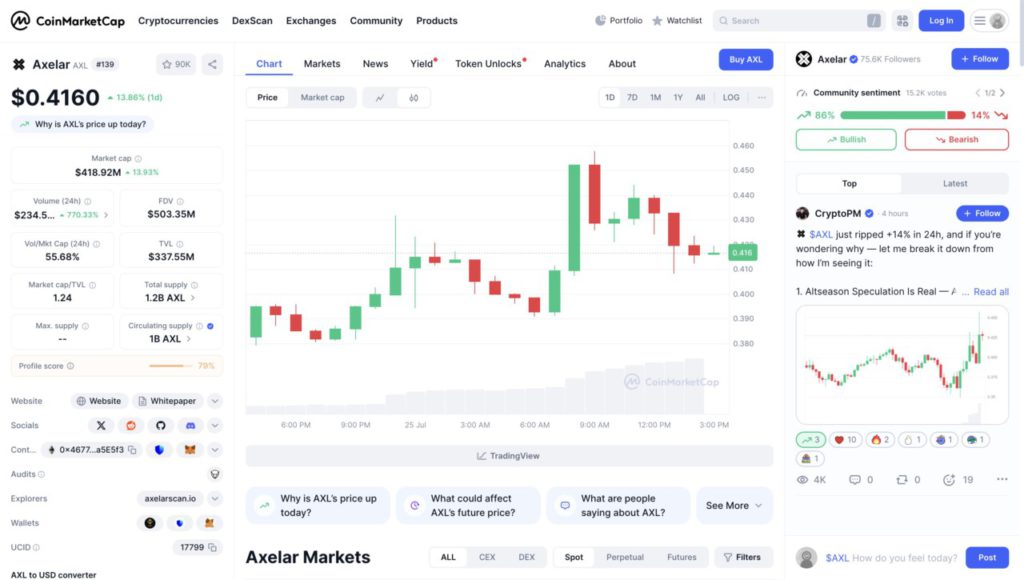Open the apps grid icon near Log In
Image resolution: width=1024 pixels, height=580 pixels.
point(902,20)
